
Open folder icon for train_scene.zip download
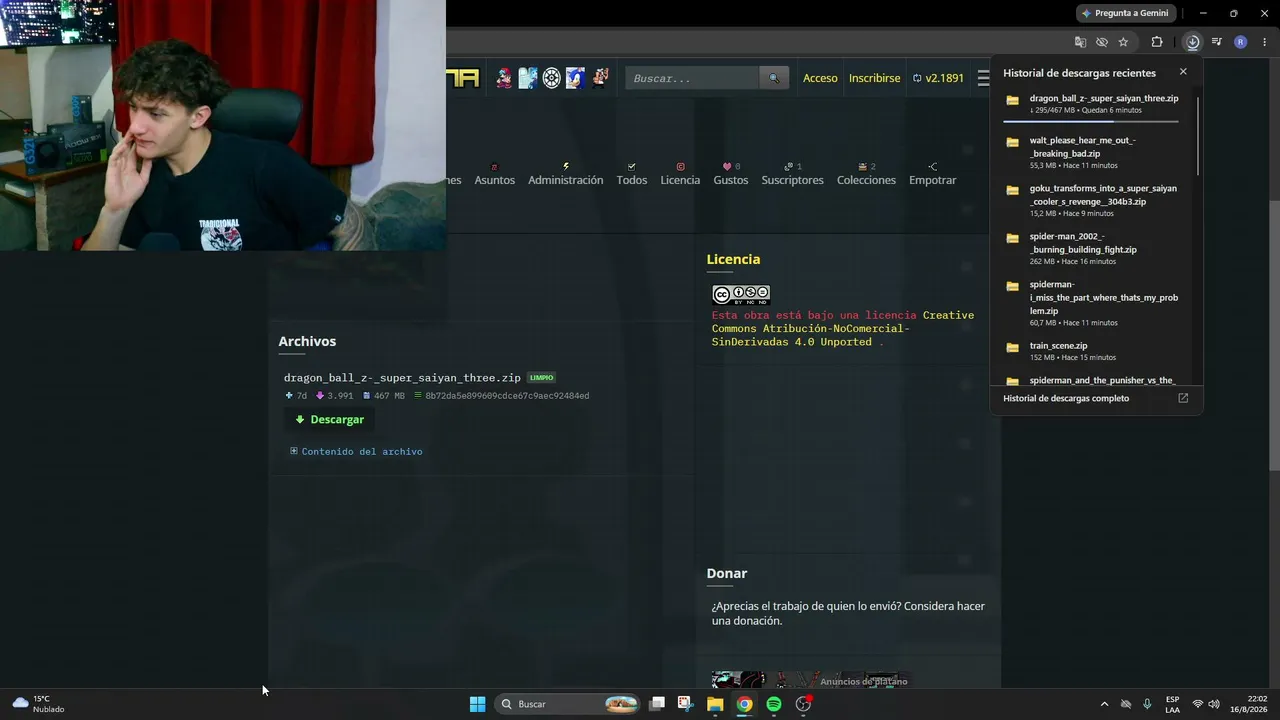pos(1012,348)
